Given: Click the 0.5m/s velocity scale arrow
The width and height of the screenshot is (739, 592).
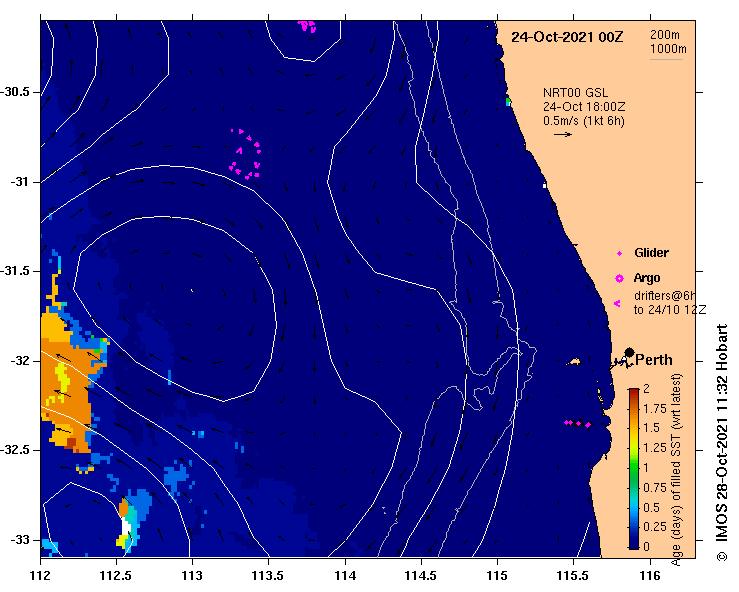Looking at the screenshot, I should (563, 134).
